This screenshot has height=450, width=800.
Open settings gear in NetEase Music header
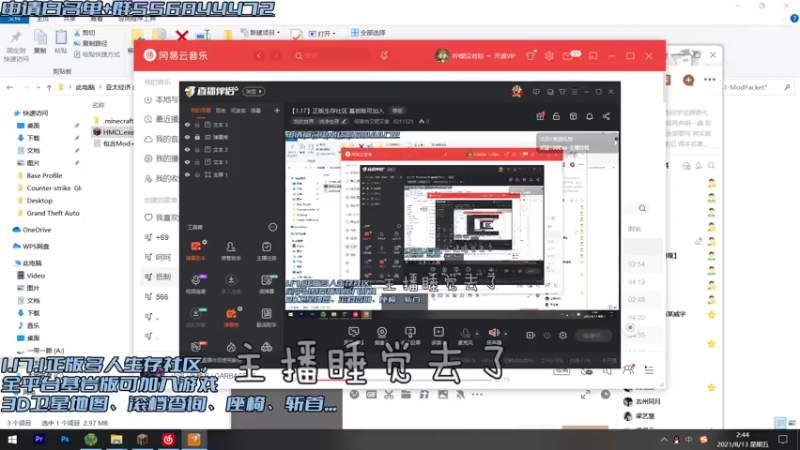[x=549, y=56]
